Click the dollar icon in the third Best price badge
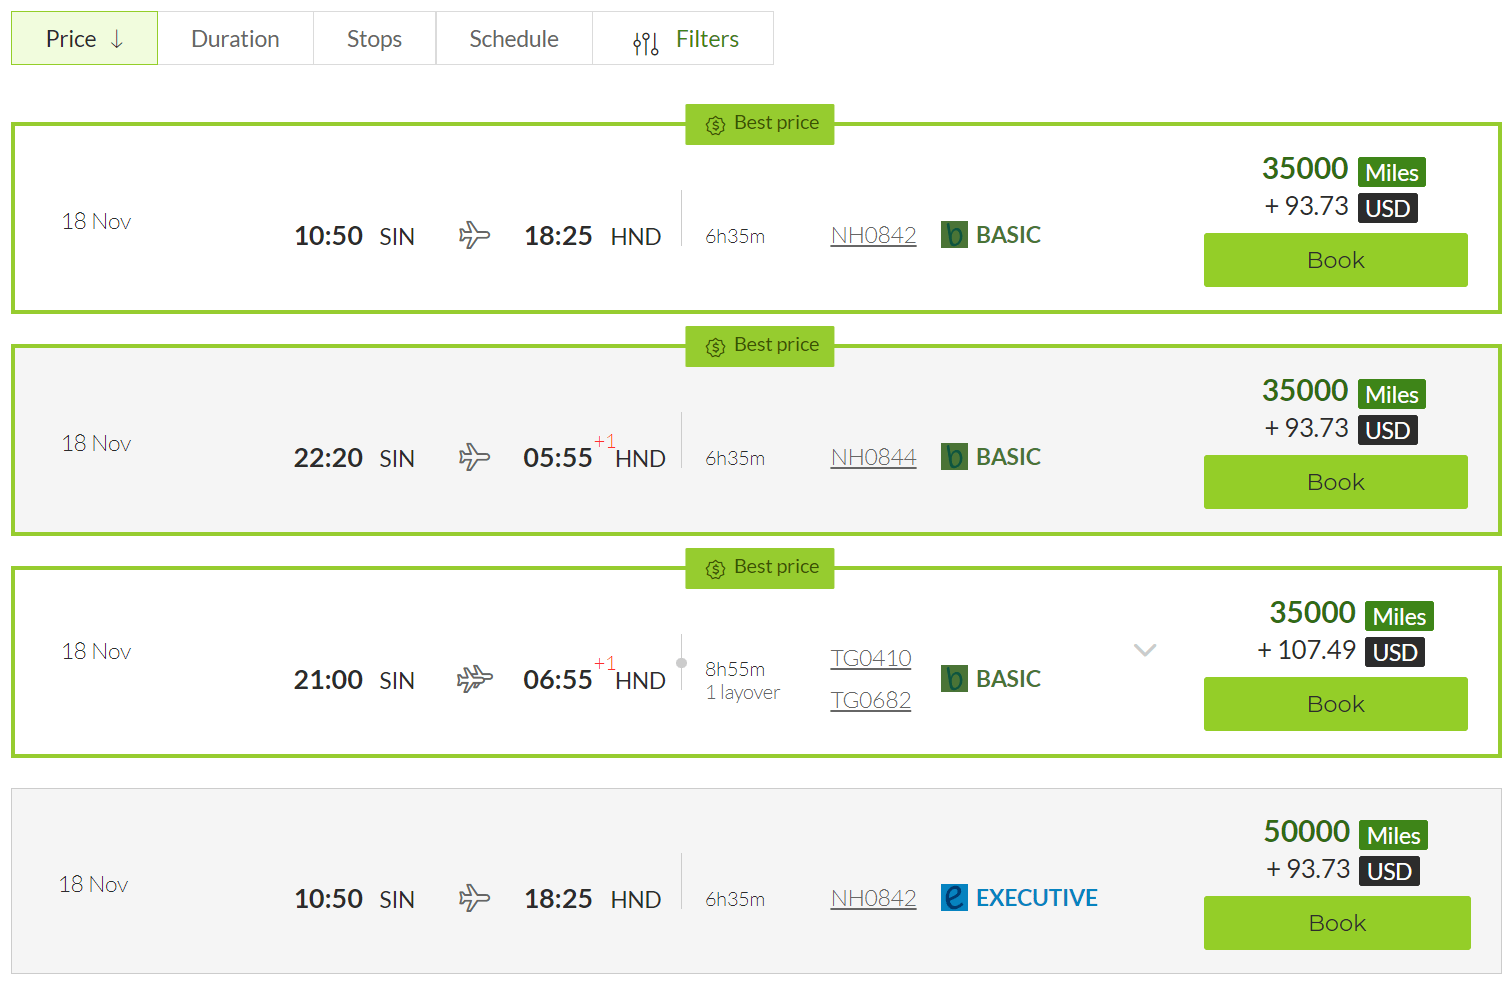The image size is (1512, 984). coord(714,568)
